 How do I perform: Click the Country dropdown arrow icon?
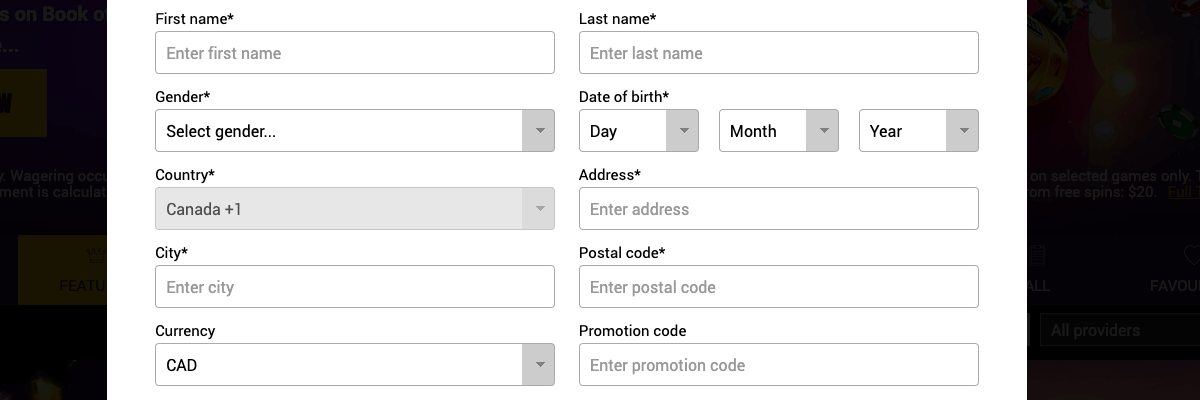pyautogui.click(x=539, y=208)
